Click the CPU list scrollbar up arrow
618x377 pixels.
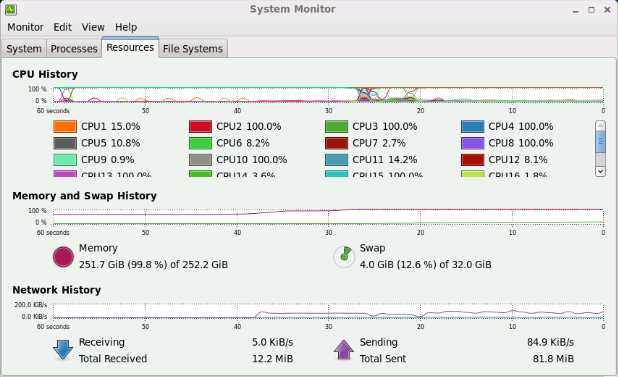tap(600, 126)
